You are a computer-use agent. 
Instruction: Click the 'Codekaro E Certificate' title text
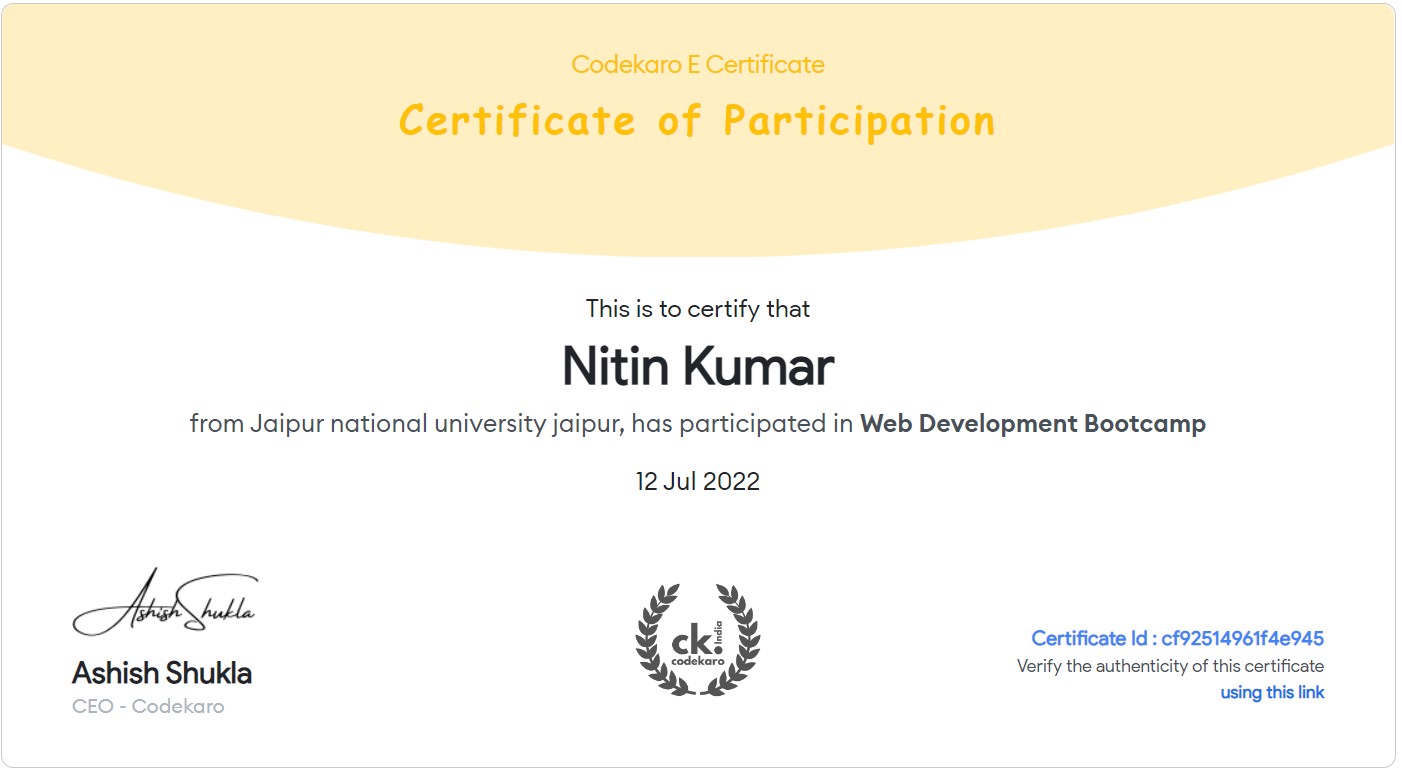pyautogui.click(x=698, y=65)
